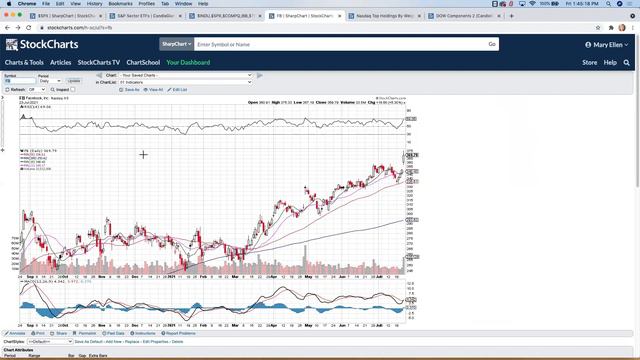The width and height of the screenshot is (640, 360).
Task: Bookmark the page with the star icon
Action: 598,28
